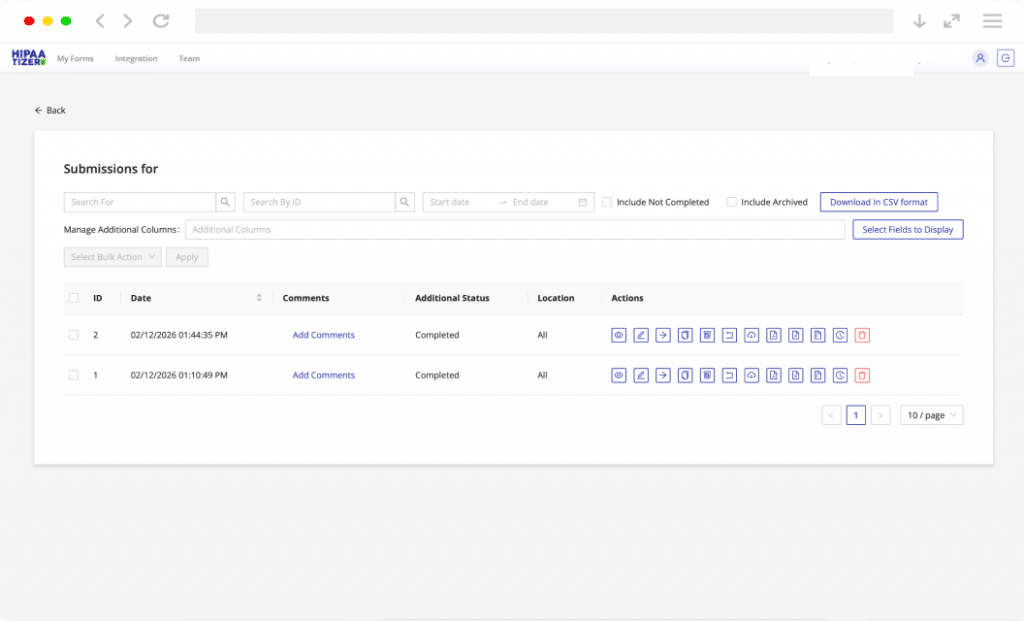This screenshot has width=1024, height=621.
Task: Change the 10 / page pagination dropdown
Action: [931, 414]
